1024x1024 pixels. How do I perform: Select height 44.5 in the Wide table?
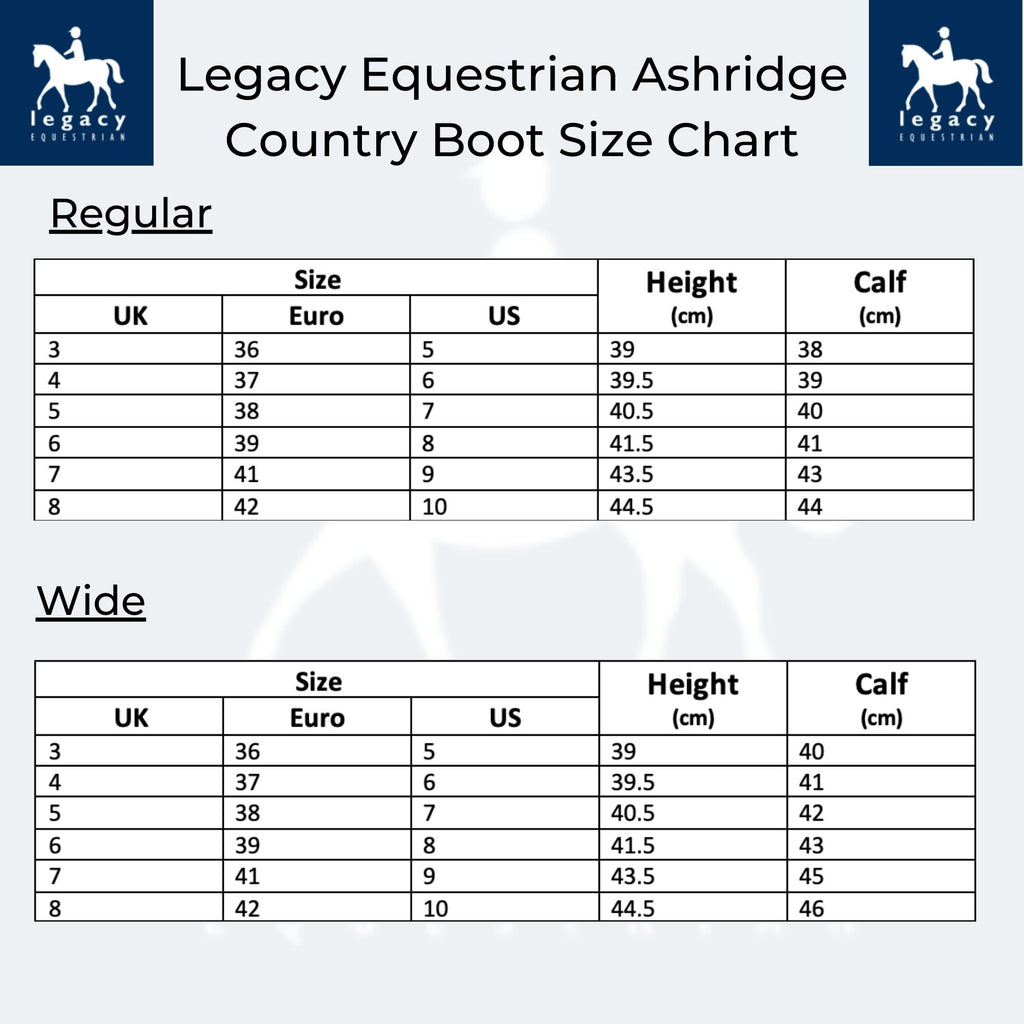click(633, 909)
